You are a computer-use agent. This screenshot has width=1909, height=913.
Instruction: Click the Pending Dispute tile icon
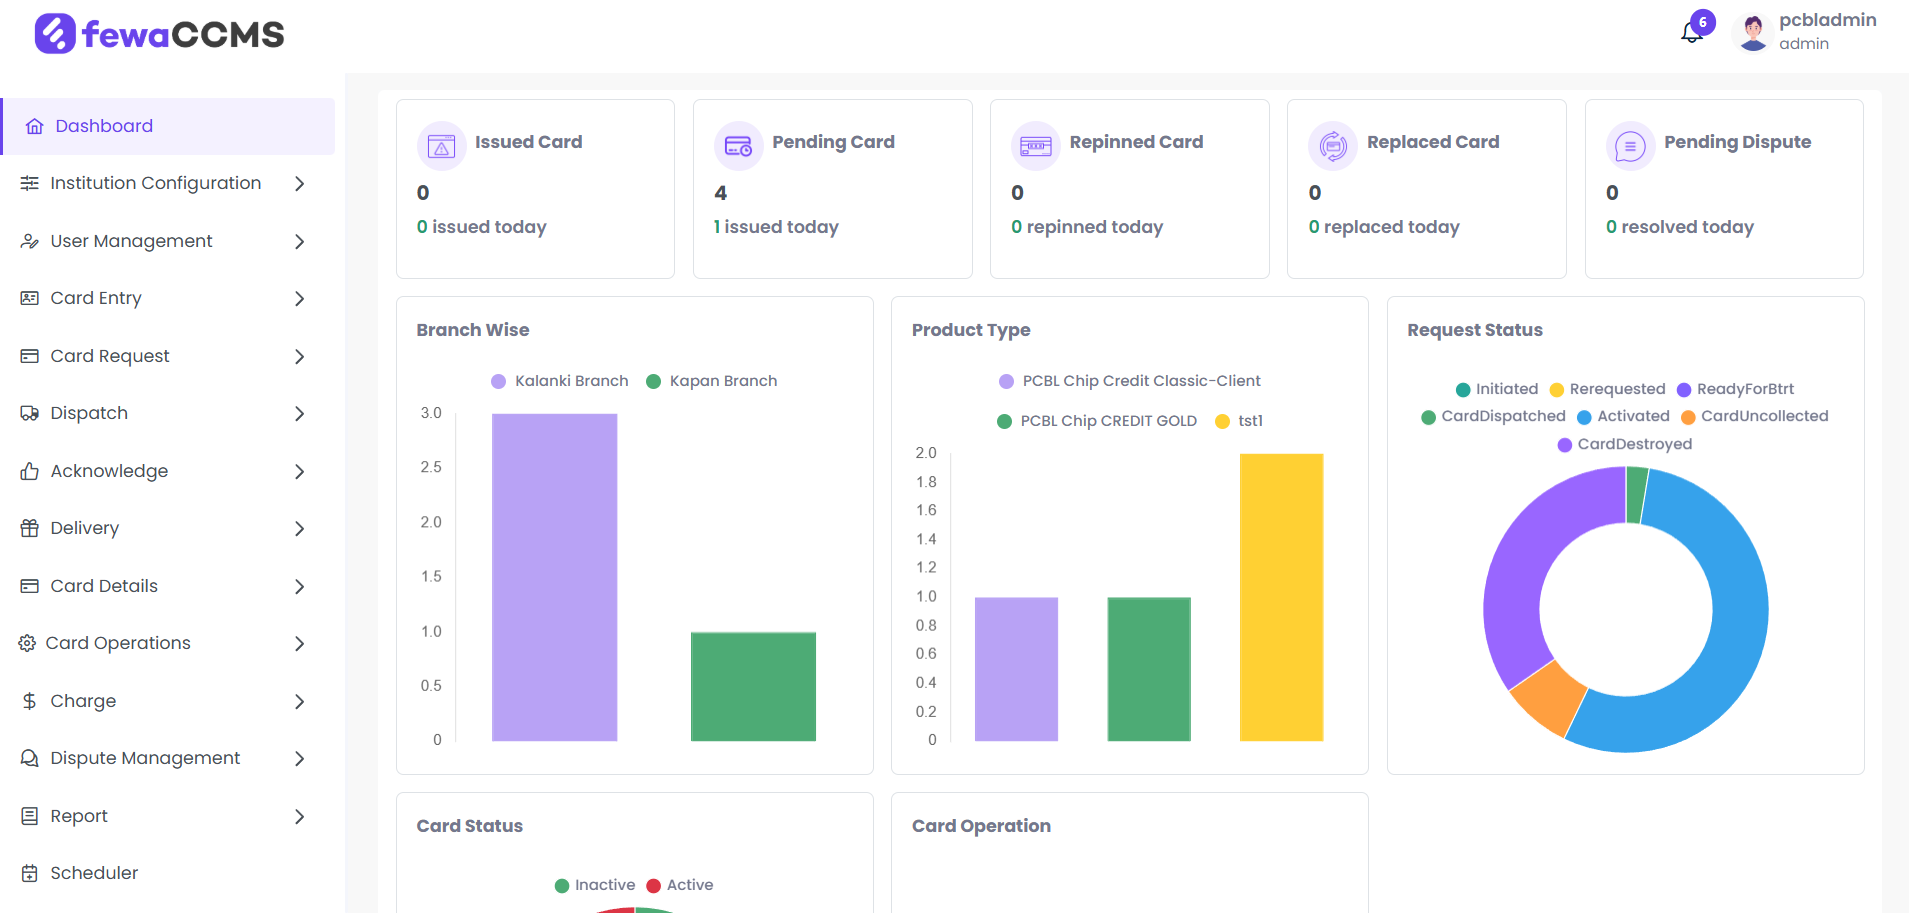coord(1630,146)
